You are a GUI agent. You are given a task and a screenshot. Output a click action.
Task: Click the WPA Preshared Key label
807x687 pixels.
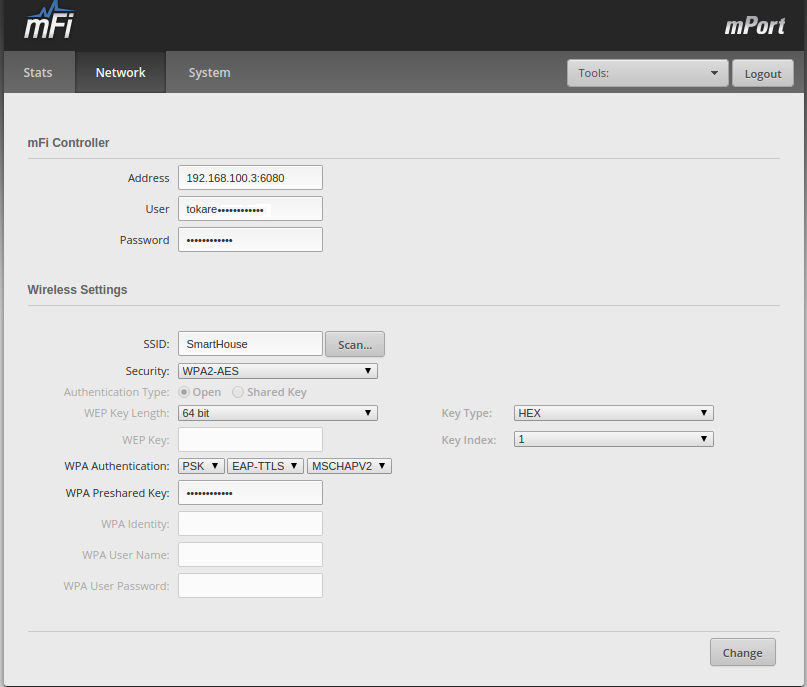[x=117, y=493]
